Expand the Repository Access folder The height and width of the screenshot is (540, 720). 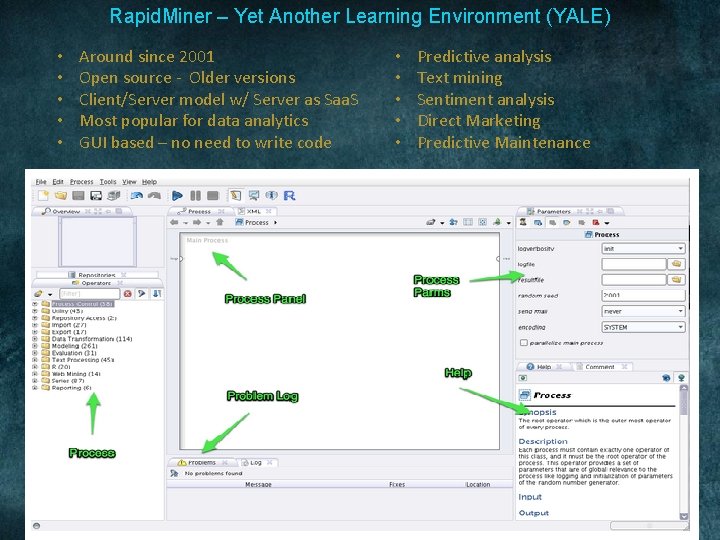coord(35,318)
